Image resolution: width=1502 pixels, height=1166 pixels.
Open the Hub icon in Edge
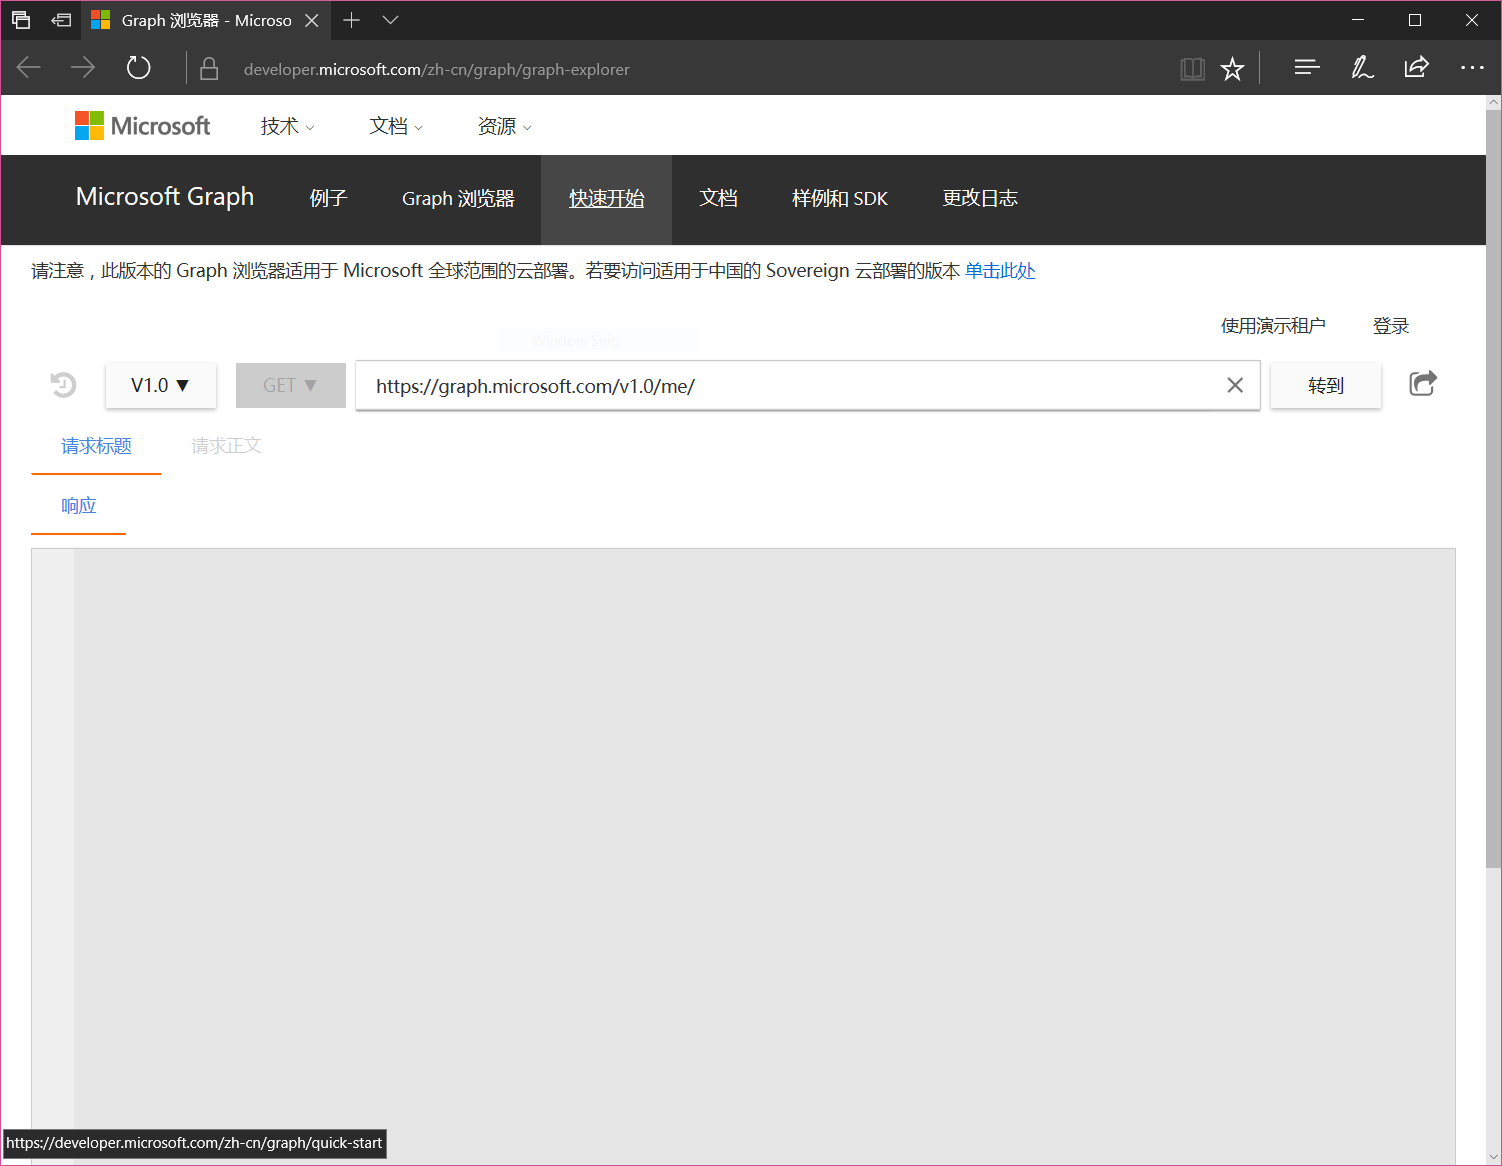pos(1306,68)
